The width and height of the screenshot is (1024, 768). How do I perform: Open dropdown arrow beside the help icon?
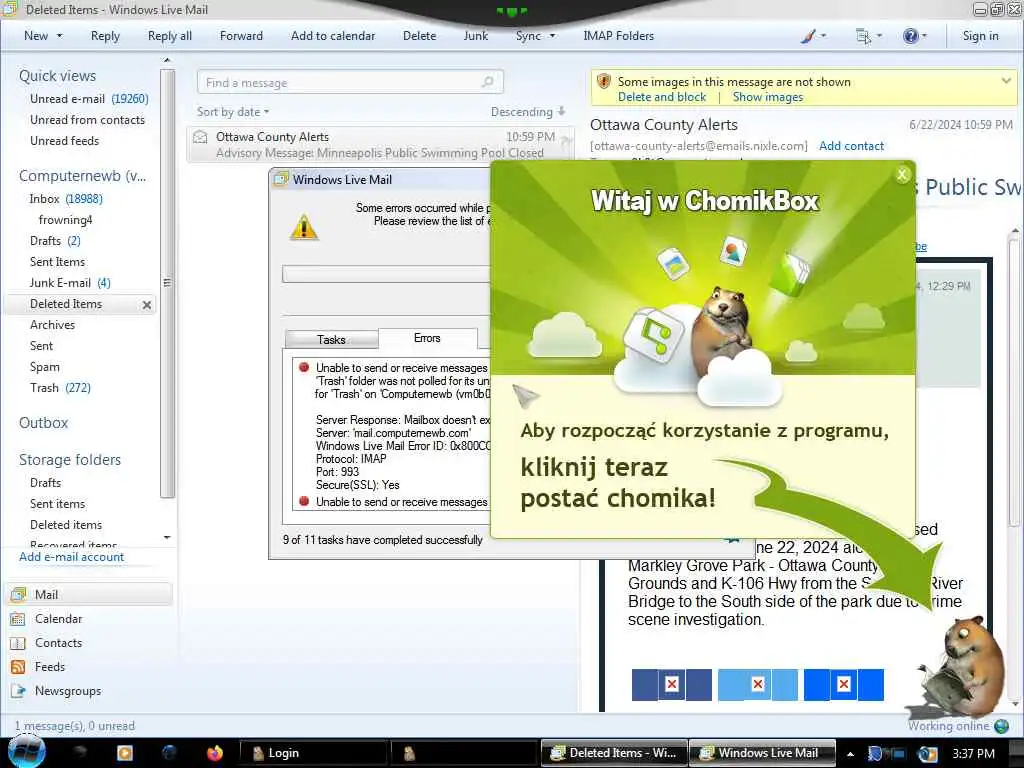tap(923, 36)
